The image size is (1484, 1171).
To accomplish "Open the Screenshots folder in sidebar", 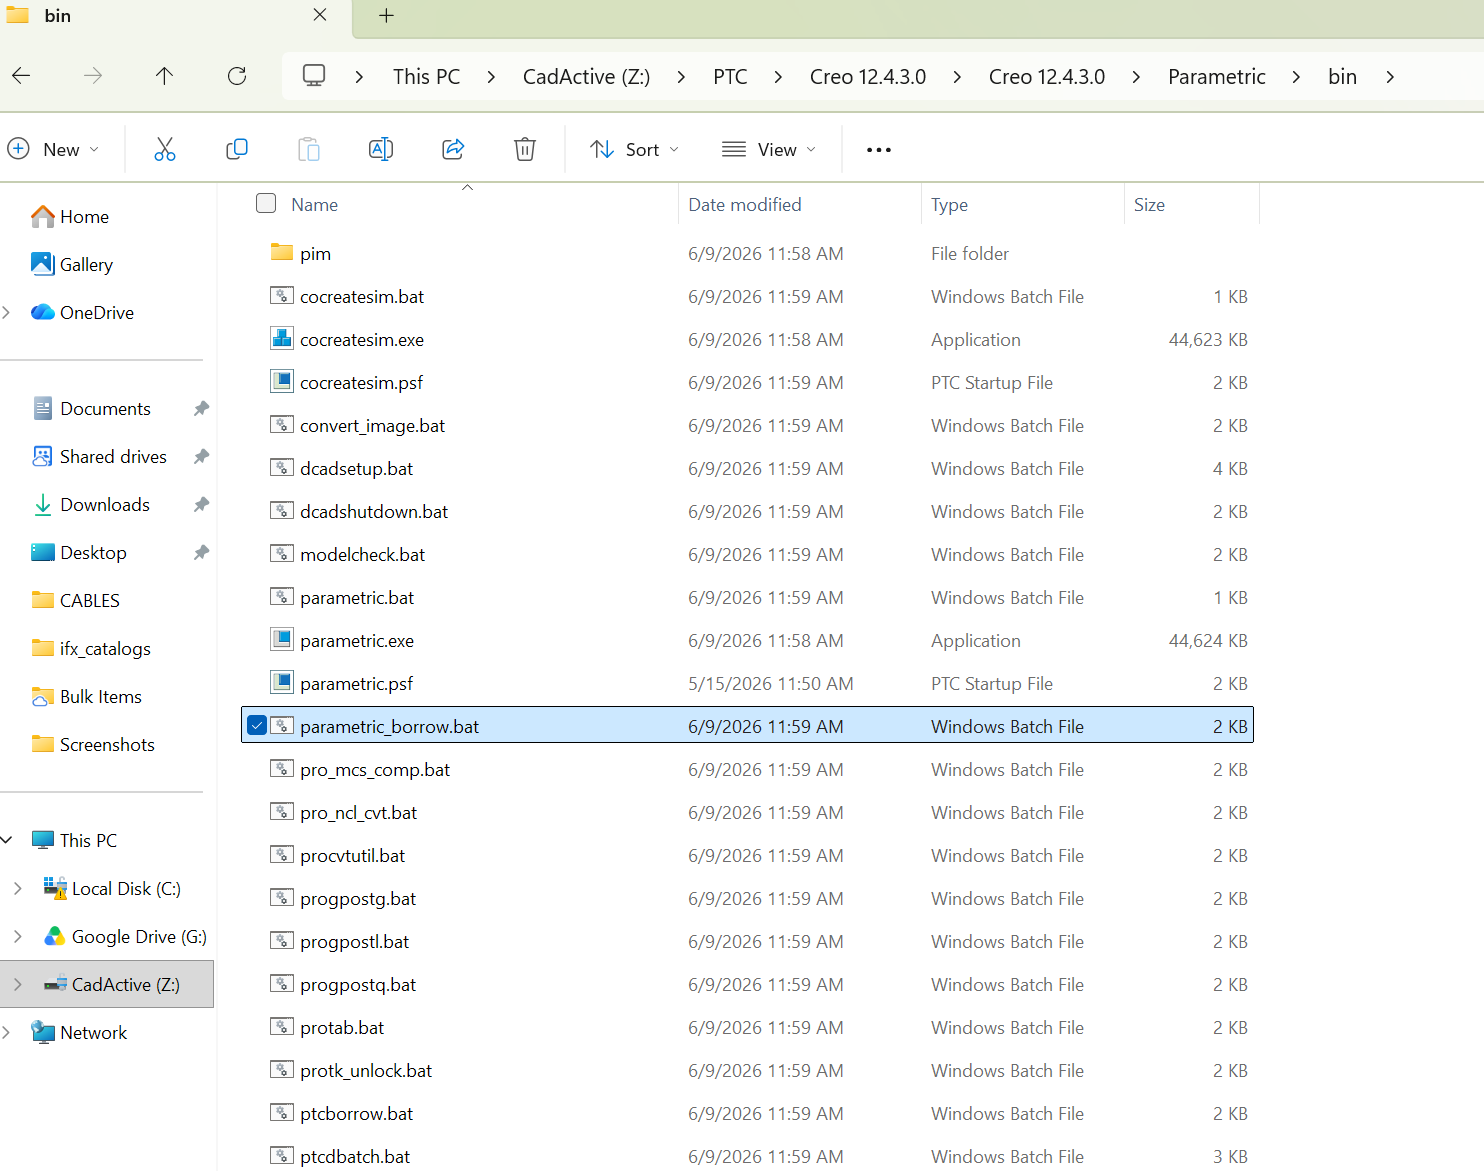I will point(93,744).
